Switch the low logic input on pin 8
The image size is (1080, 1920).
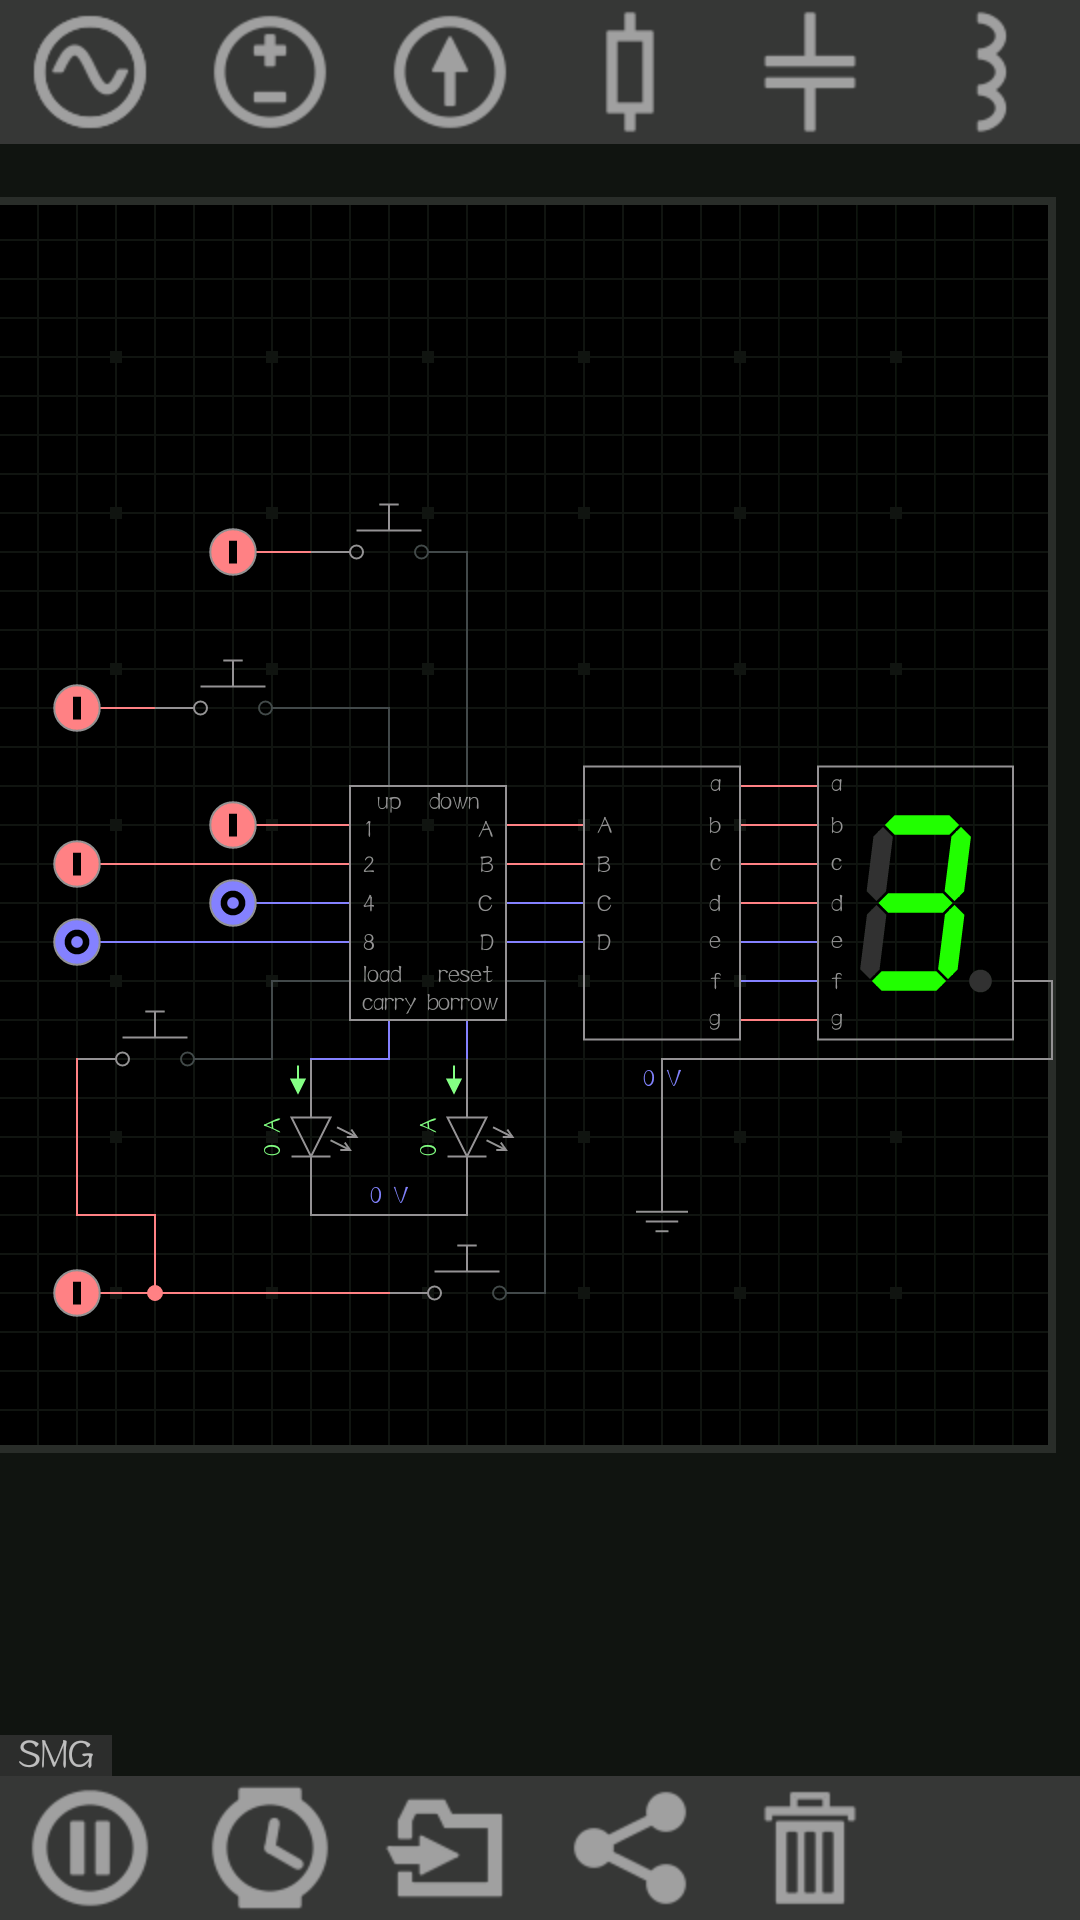(x=77, y=942)
